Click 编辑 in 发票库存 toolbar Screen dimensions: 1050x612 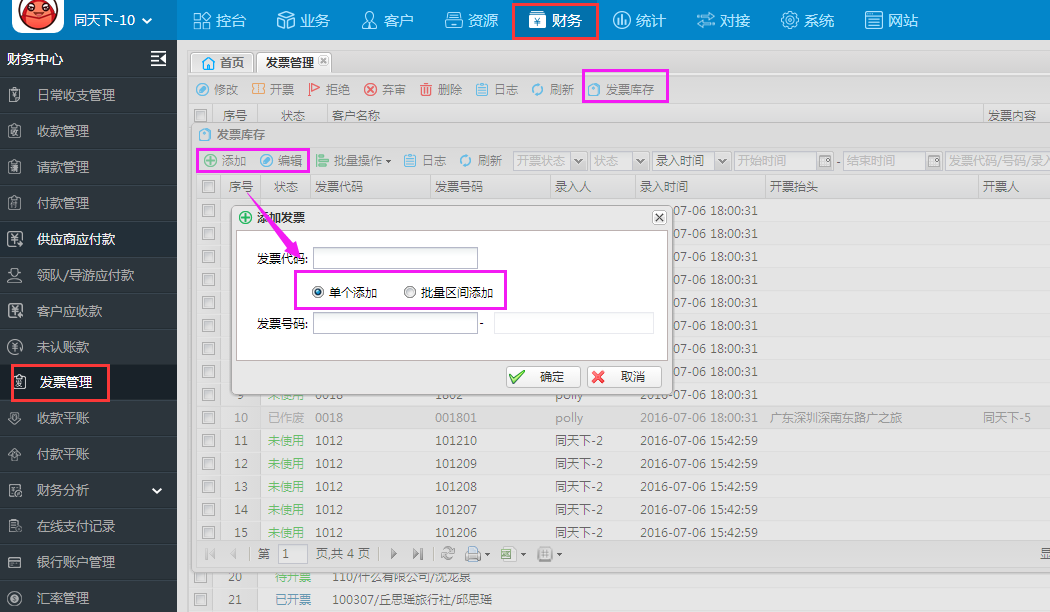point(281,161)
